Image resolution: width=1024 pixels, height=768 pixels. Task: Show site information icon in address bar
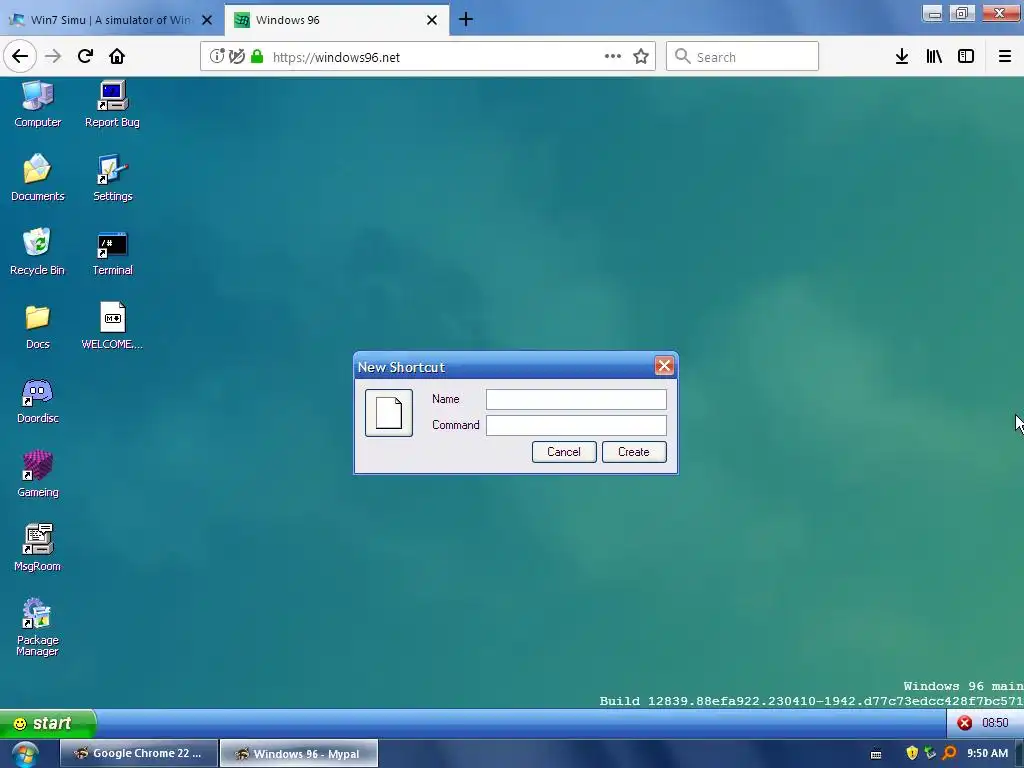[217, 56]
